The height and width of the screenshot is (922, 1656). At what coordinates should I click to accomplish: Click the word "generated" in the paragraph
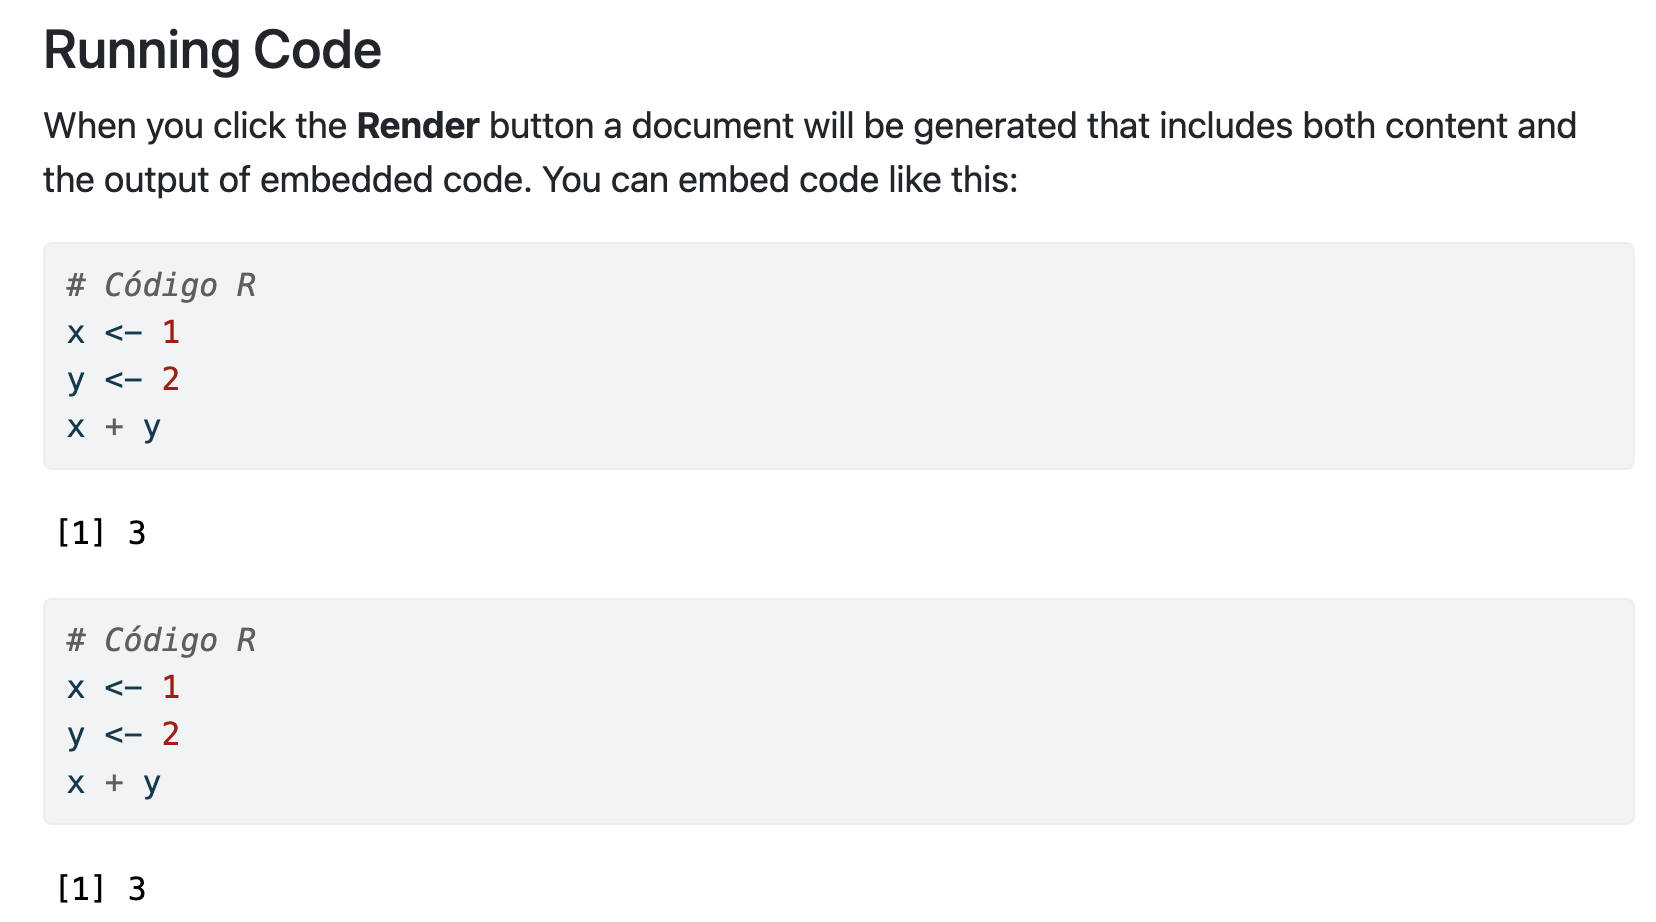(x=995, y=126)
